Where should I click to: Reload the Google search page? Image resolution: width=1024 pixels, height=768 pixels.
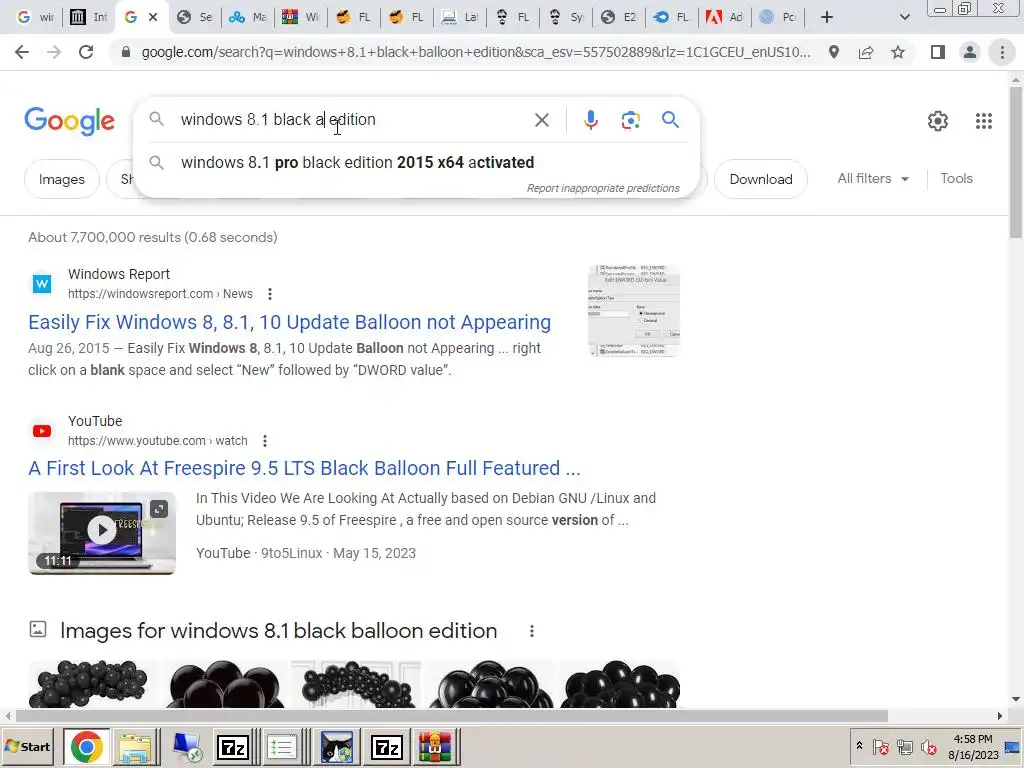[x=86, y=52]
